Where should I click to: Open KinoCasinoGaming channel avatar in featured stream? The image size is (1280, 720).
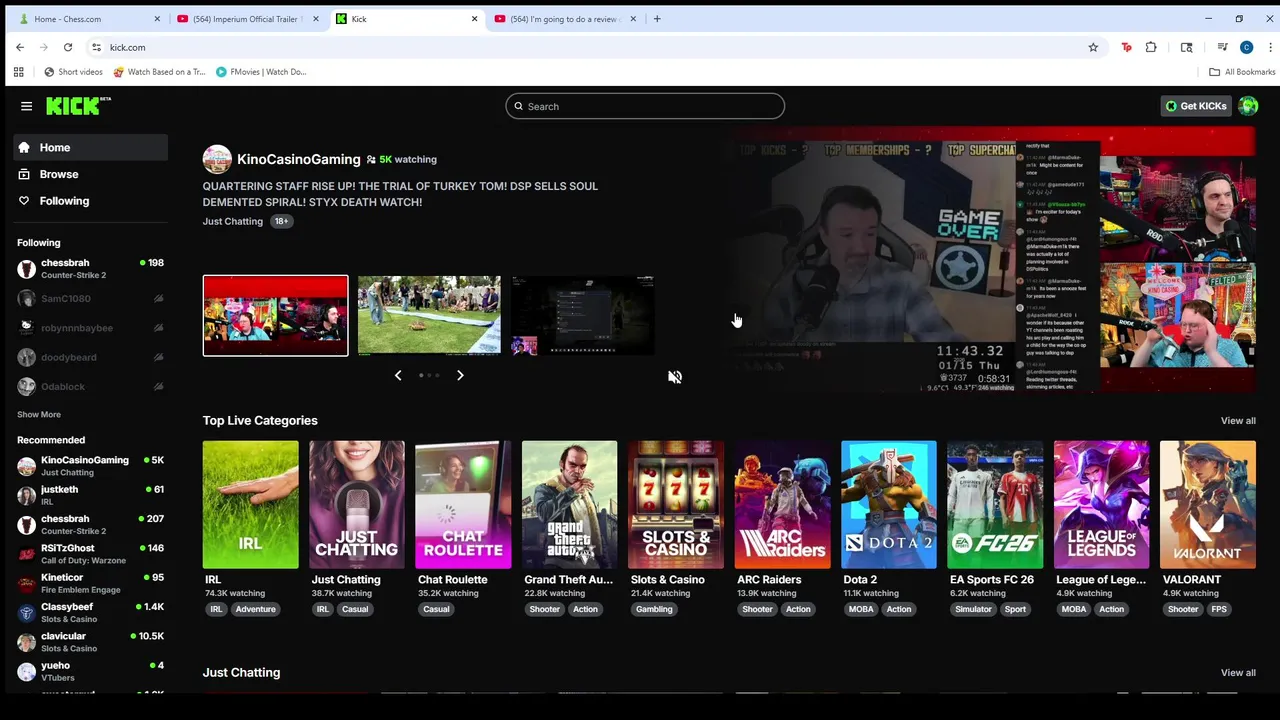pyautogui.click(x=217, y=159)
